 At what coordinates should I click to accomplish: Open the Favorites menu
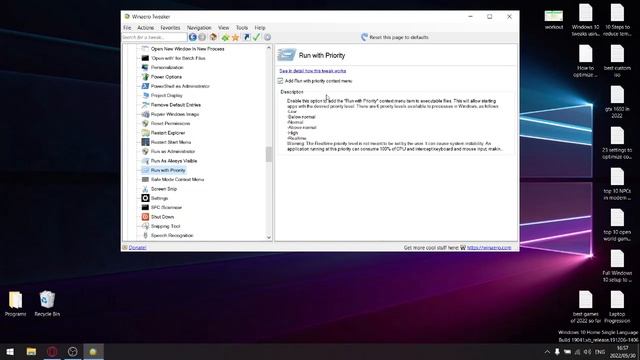[170, 28]
